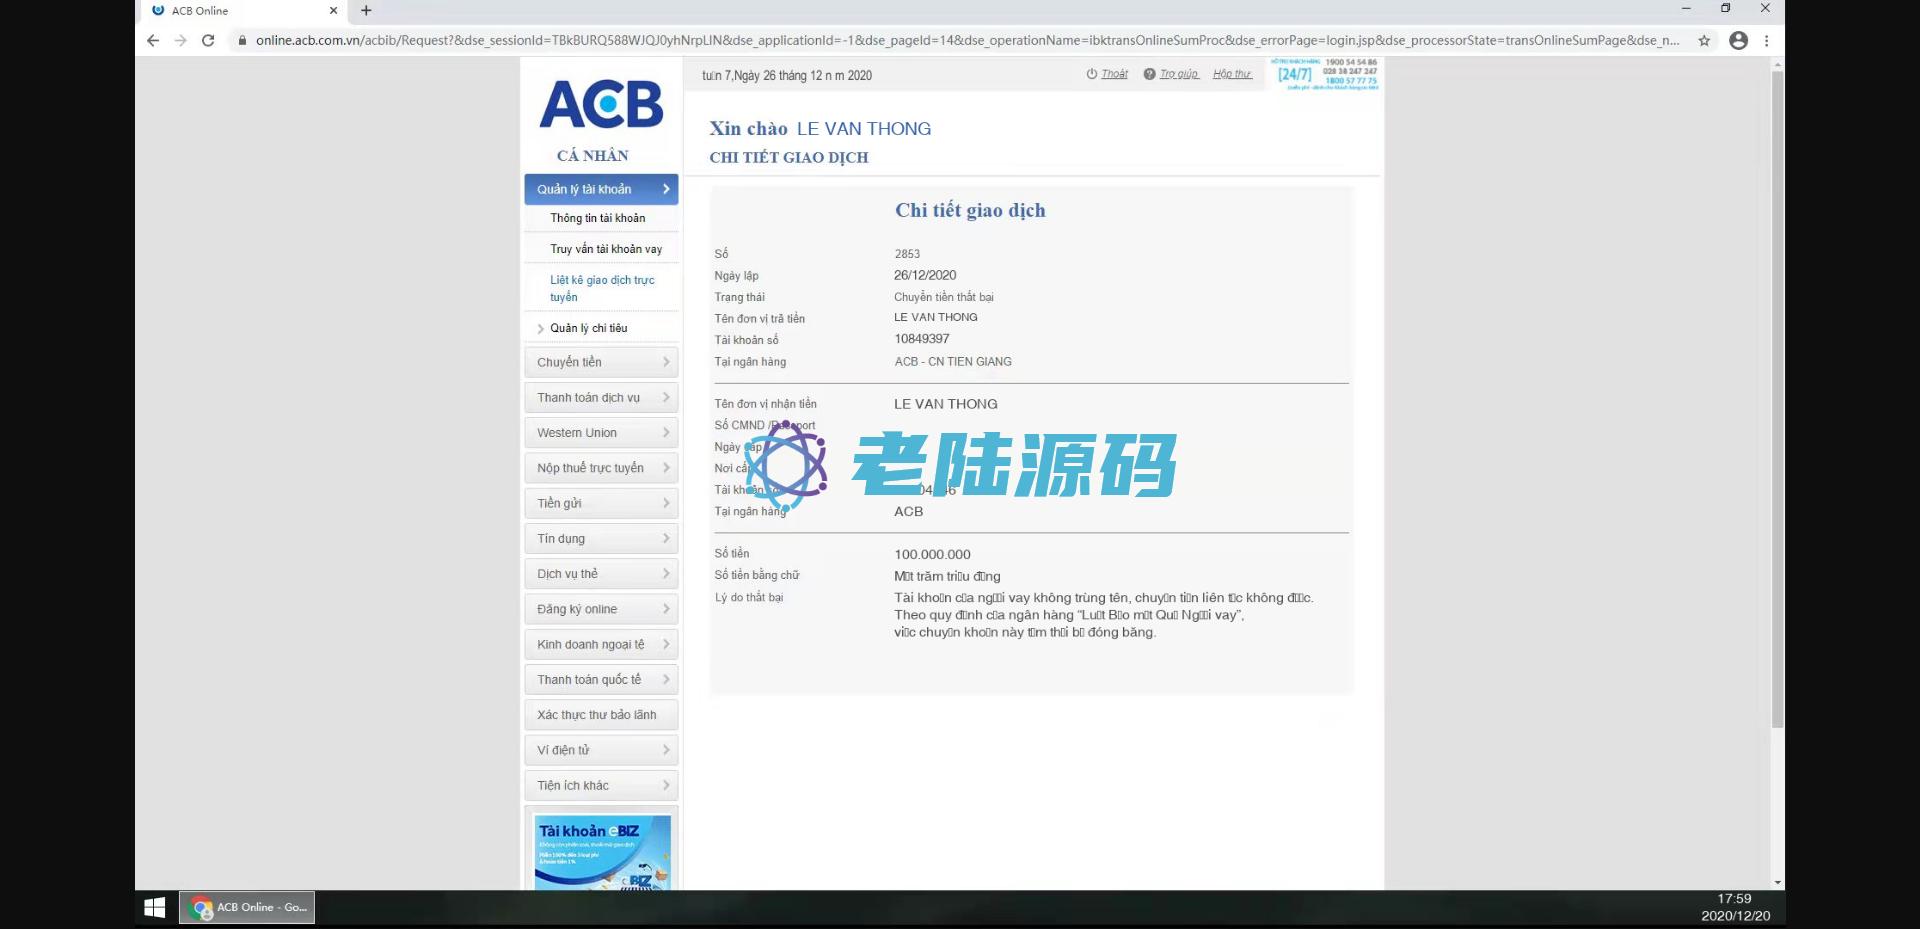The width and height of the screenshot is (1920, 929).
Task: Open the Windows Start menu
Action: click(x=155, y=908)
